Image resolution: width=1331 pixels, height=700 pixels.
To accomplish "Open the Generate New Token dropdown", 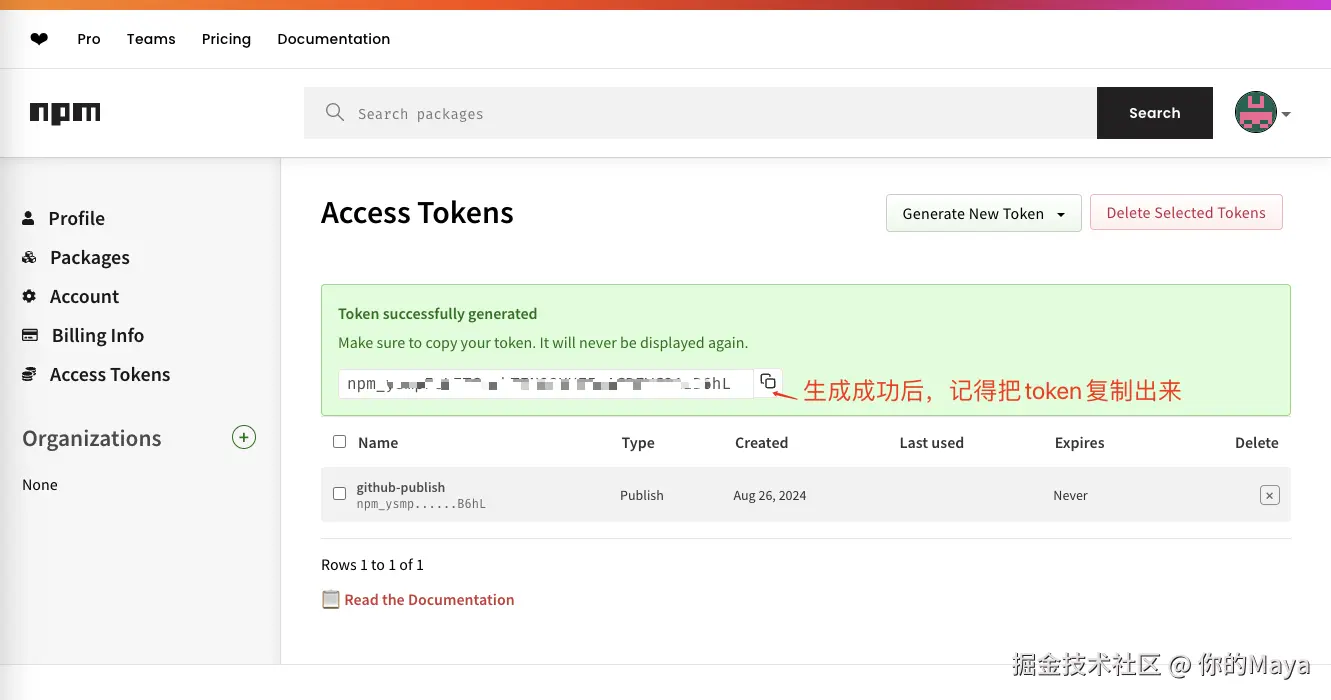I will tap(982, 213).
